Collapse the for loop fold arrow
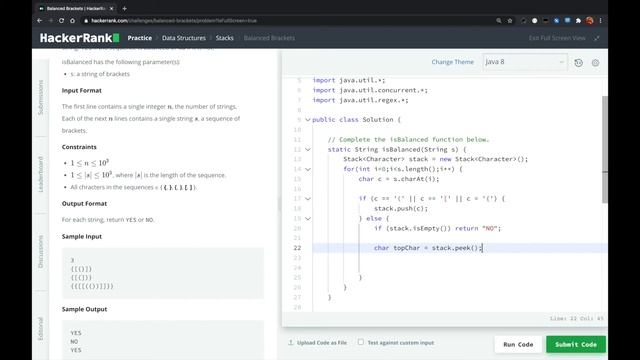Viewport: 640px width, 360px height. (x=308, y=169)
